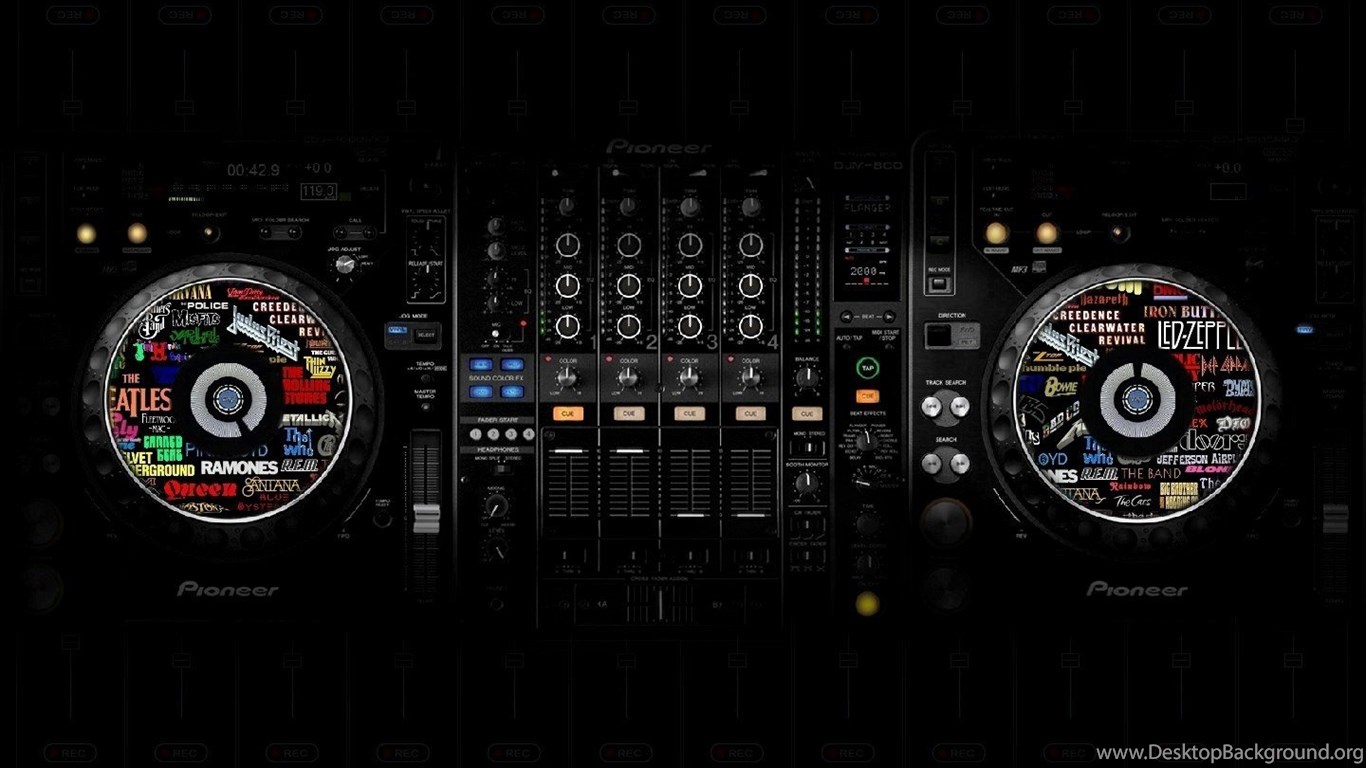Click the headphones MIXING knob
The width and height of the screenshot is (1366, 768).
point(496,506)
